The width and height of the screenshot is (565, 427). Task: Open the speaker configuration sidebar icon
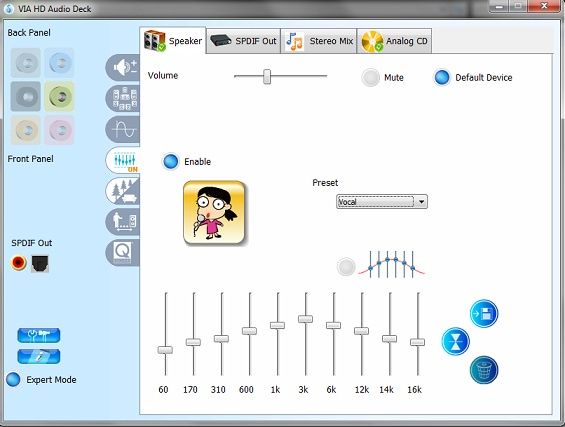(x=123, y=98)
